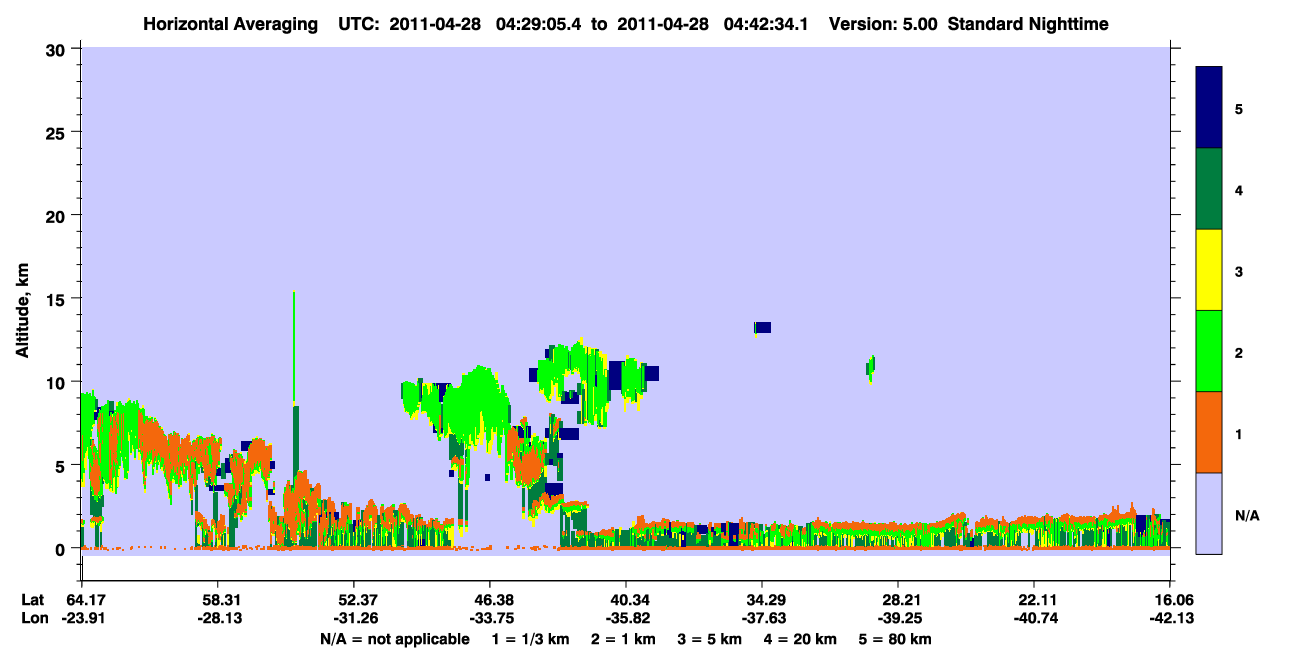This screenshot has width=1300, height=667.
Task: Click the bright green colorbar segment 2
Action: [x=1209, y=351]
